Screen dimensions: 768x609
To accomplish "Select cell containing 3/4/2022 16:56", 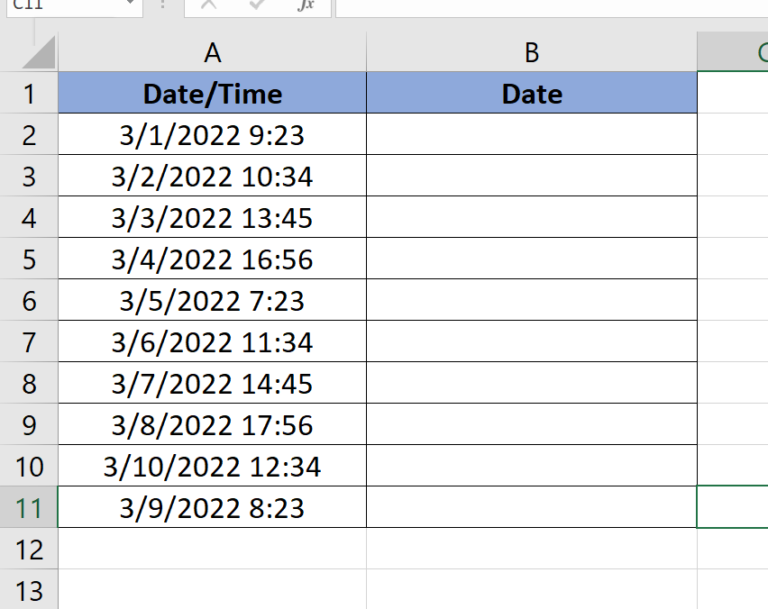I will pyautogui.click(x=212, y=259).
